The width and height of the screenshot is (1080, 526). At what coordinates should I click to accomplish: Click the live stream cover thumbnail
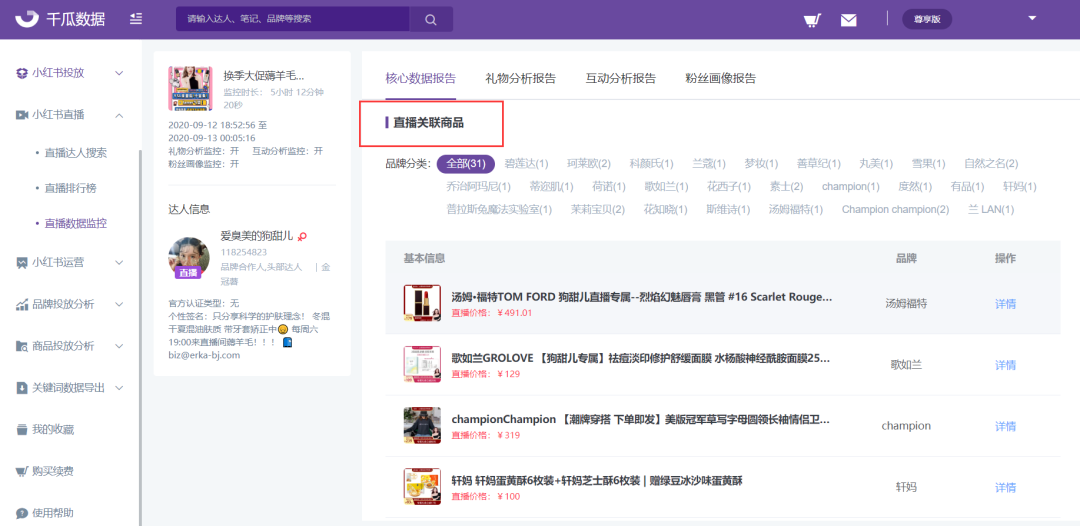[x=190, y=89]
